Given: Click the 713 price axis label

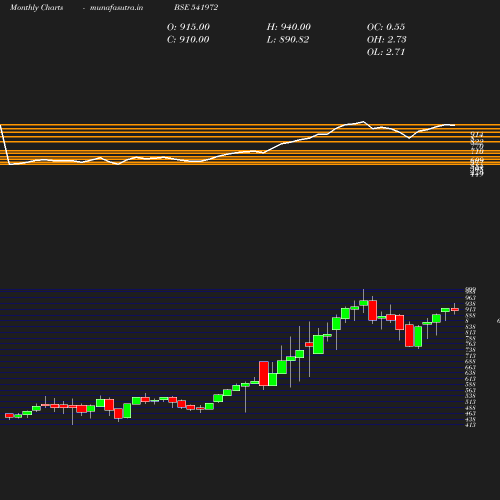Looking at the screenshot, I should pos(470,356).
